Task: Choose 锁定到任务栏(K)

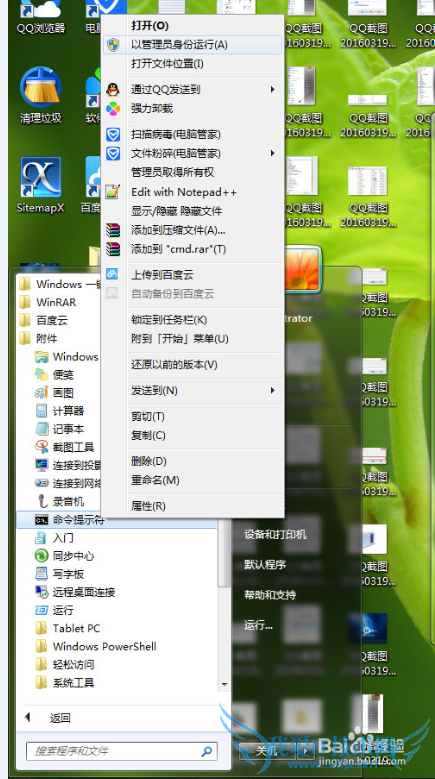Action: 193,320
